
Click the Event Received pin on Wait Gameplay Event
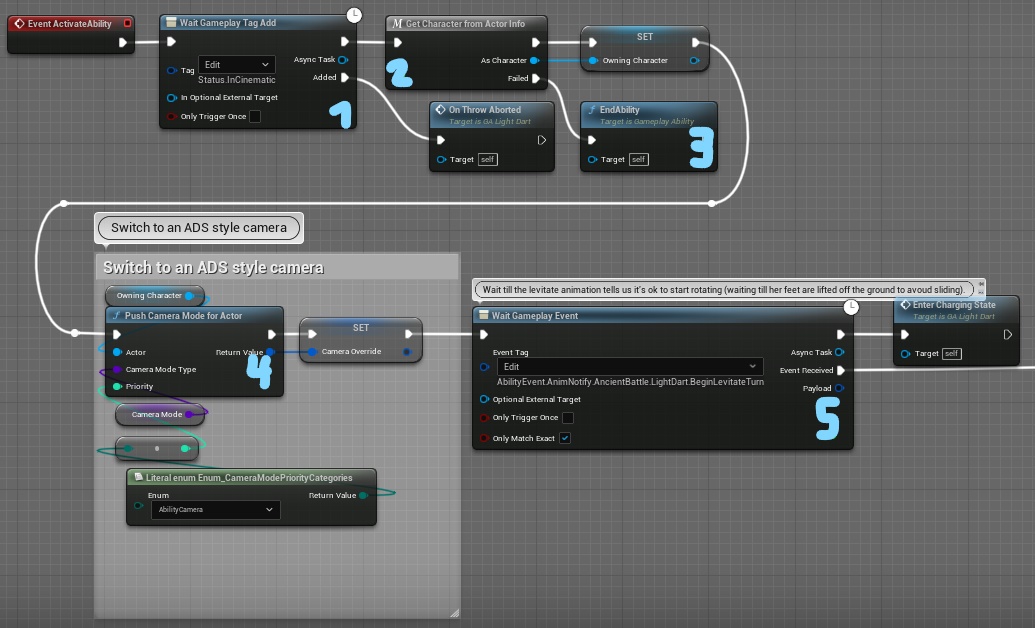(841, 370)
